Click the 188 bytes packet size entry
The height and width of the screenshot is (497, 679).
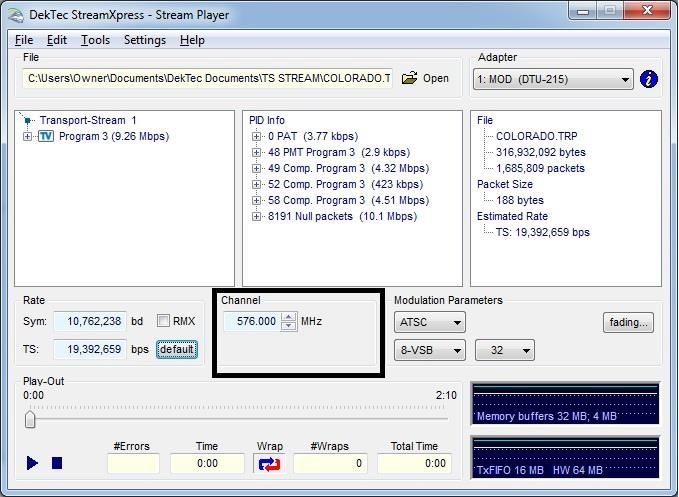520,200
